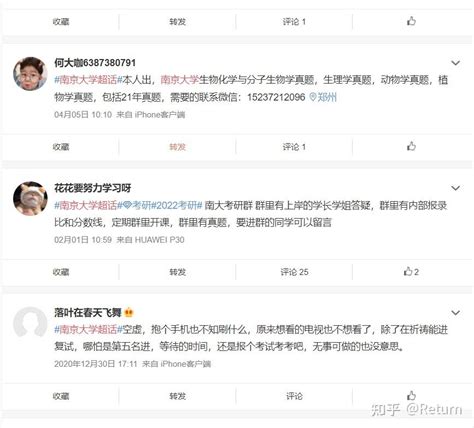The height and width of the screenshot is (428, 474).
Task: Open 评论 25 comments on 花花 post
Action: point(294,272)
